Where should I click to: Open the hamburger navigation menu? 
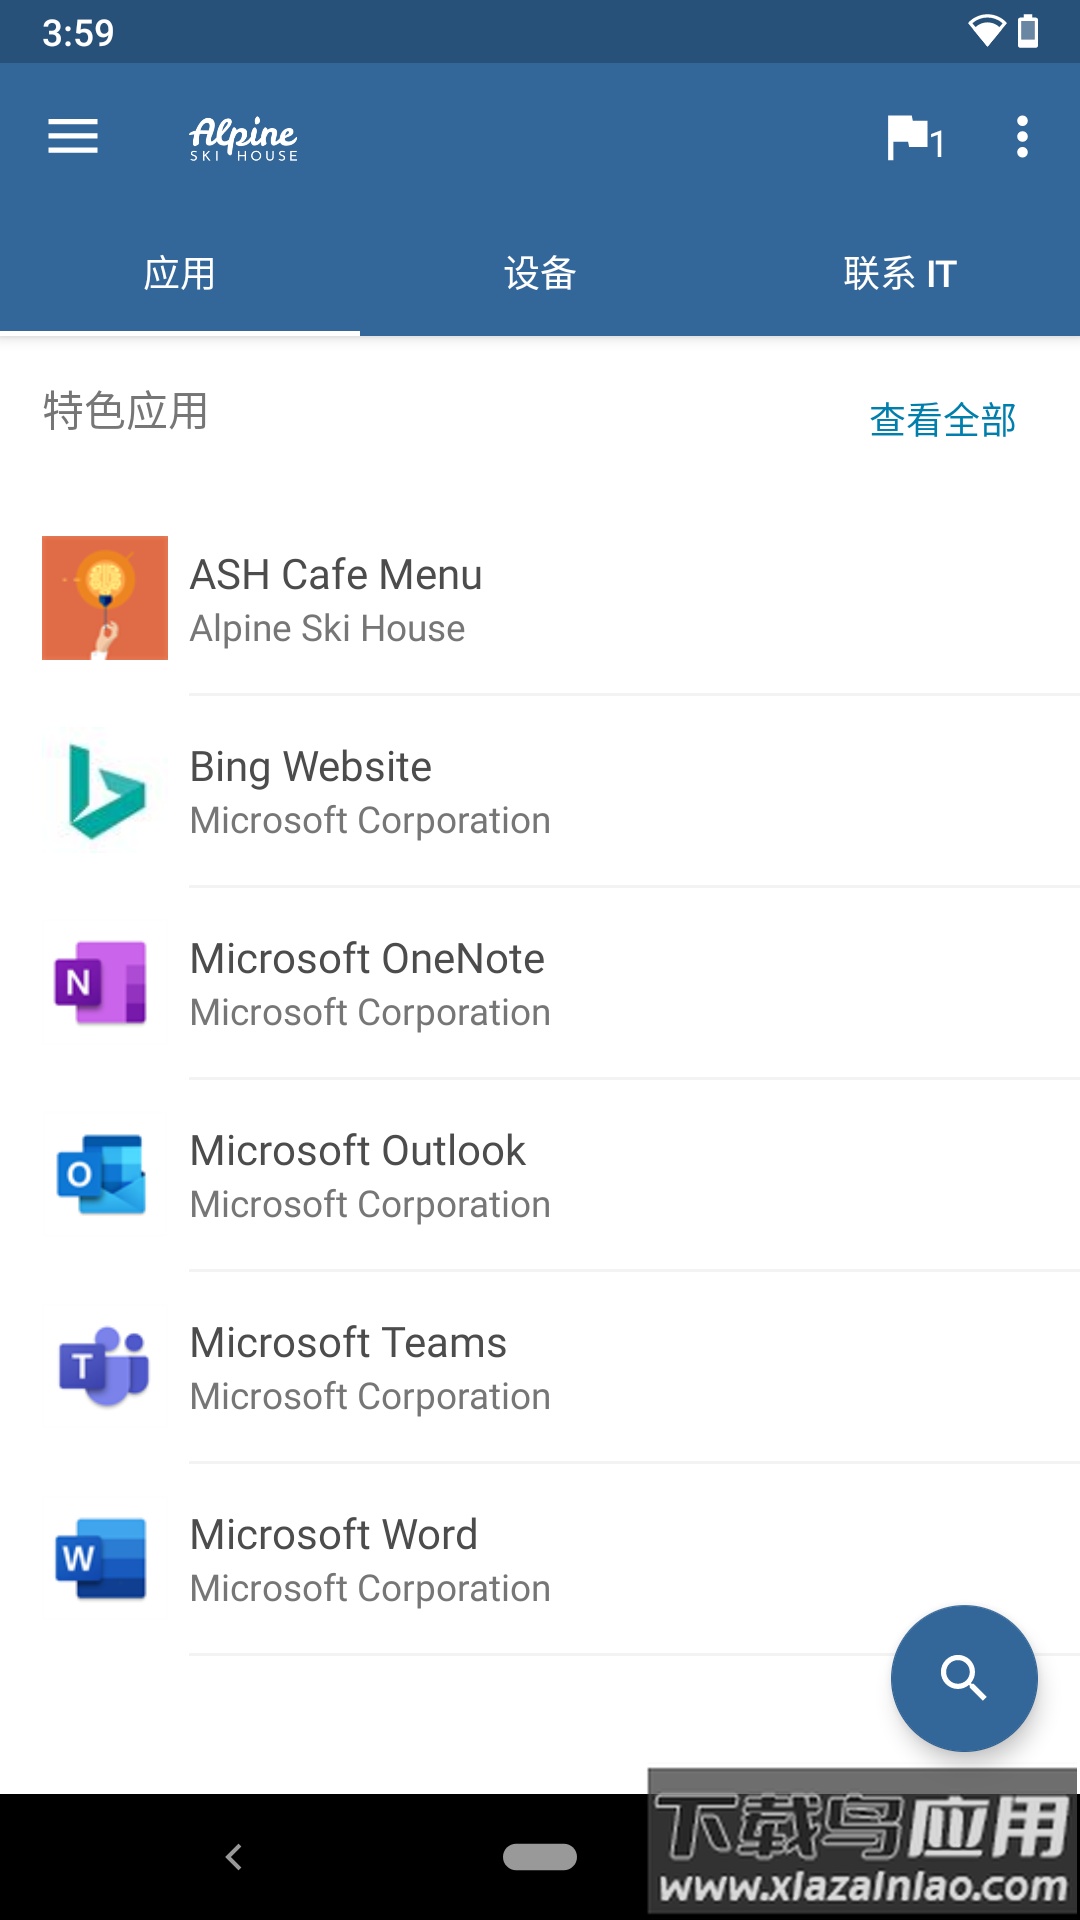73,136
